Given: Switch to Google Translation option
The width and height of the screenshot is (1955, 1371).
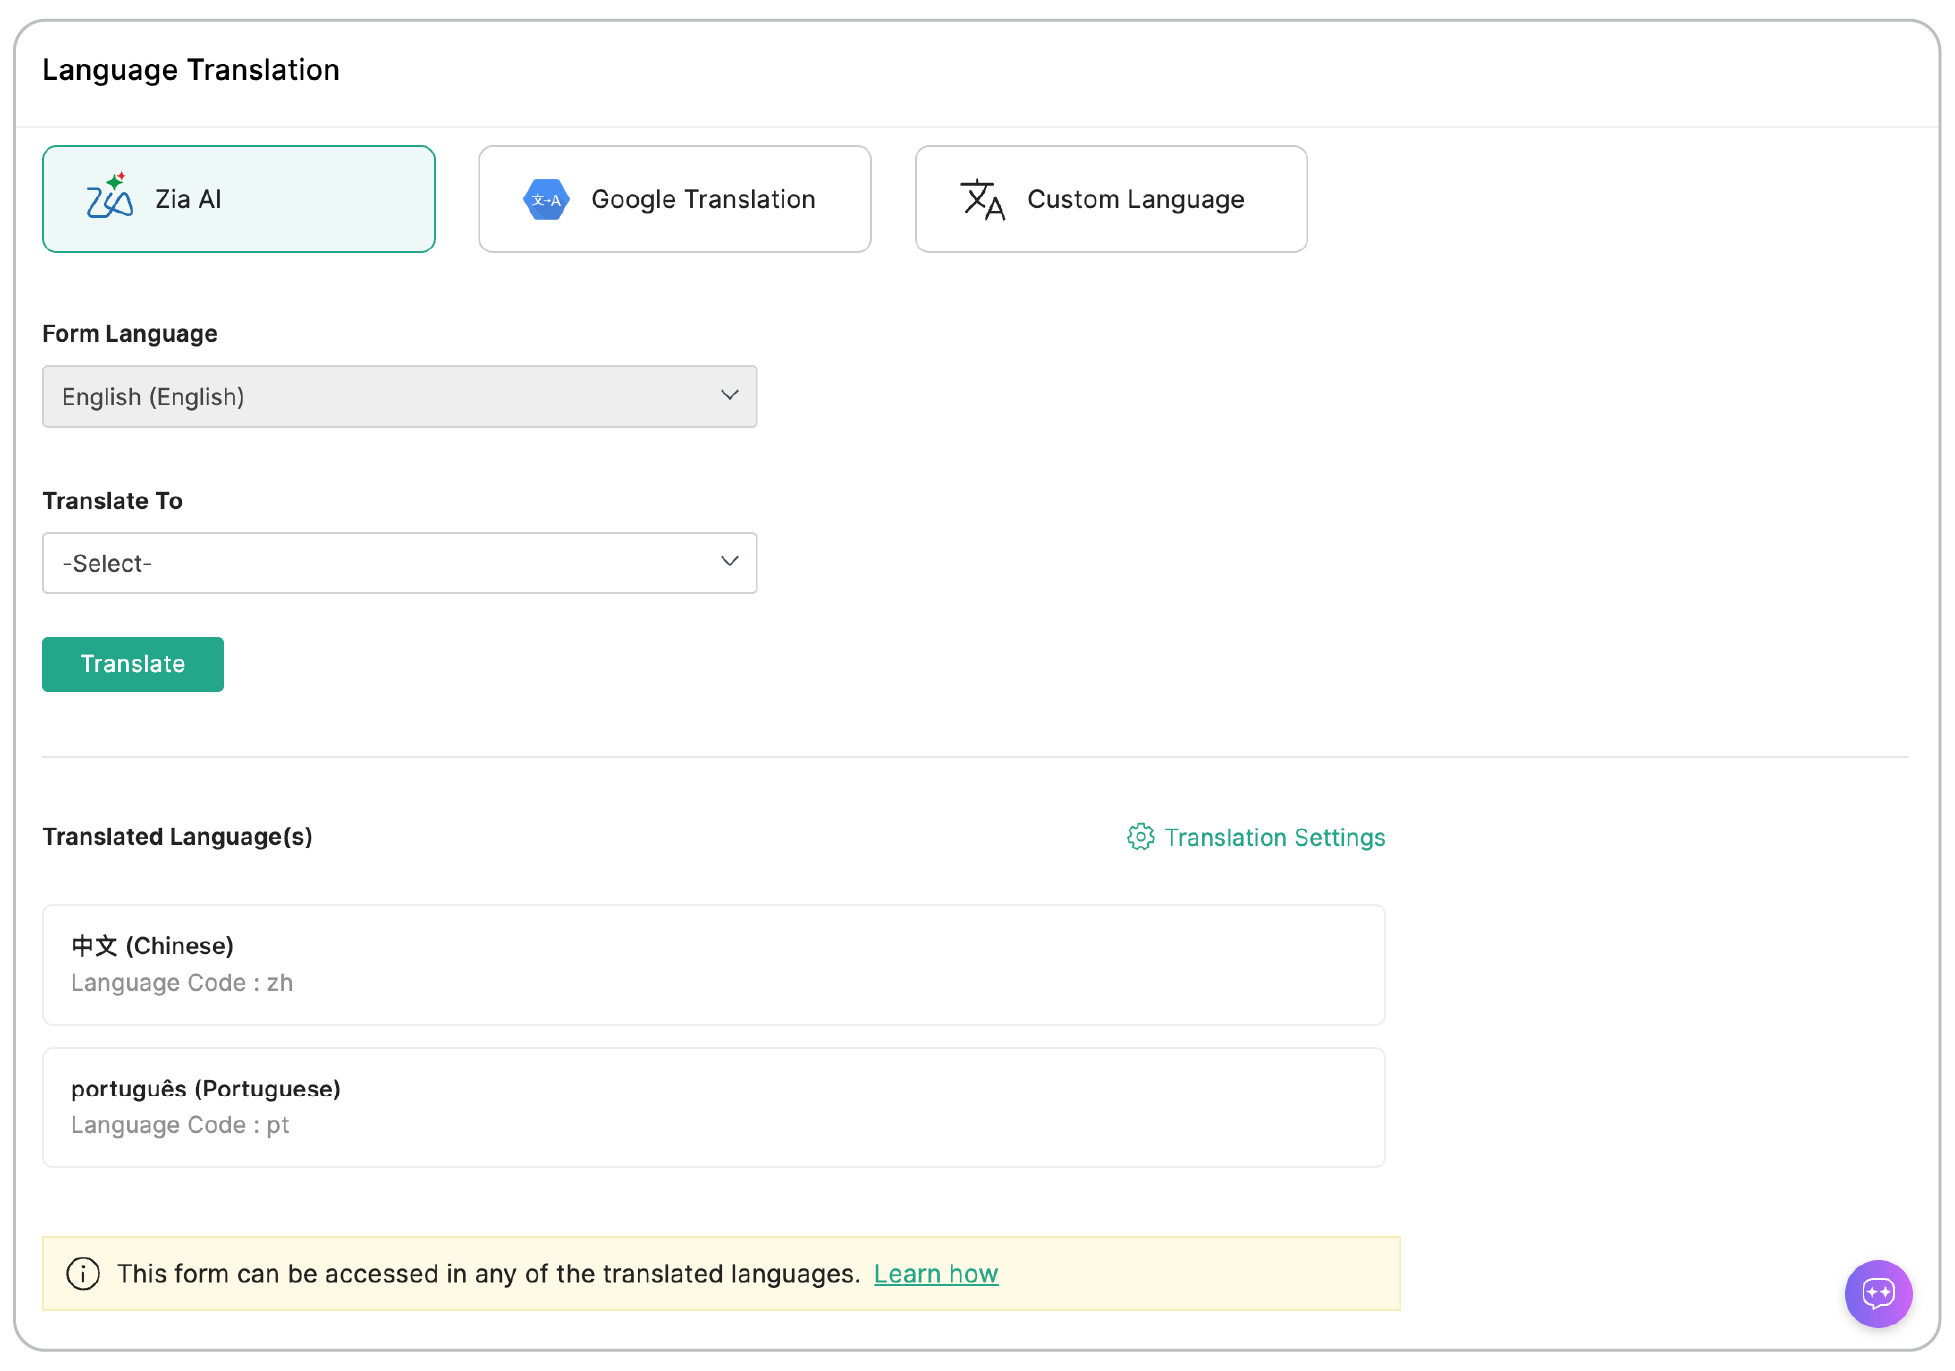Looking at the screenshot, I should pos(675,199).
